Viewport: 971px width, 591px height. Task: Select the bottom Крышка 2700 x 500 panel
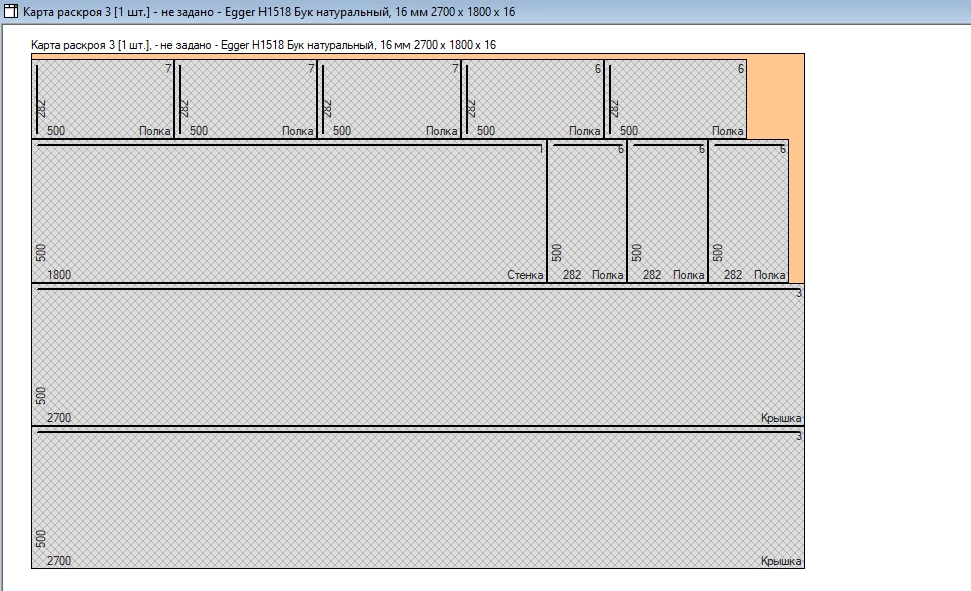pyautogui.click(x=418, y=497)
